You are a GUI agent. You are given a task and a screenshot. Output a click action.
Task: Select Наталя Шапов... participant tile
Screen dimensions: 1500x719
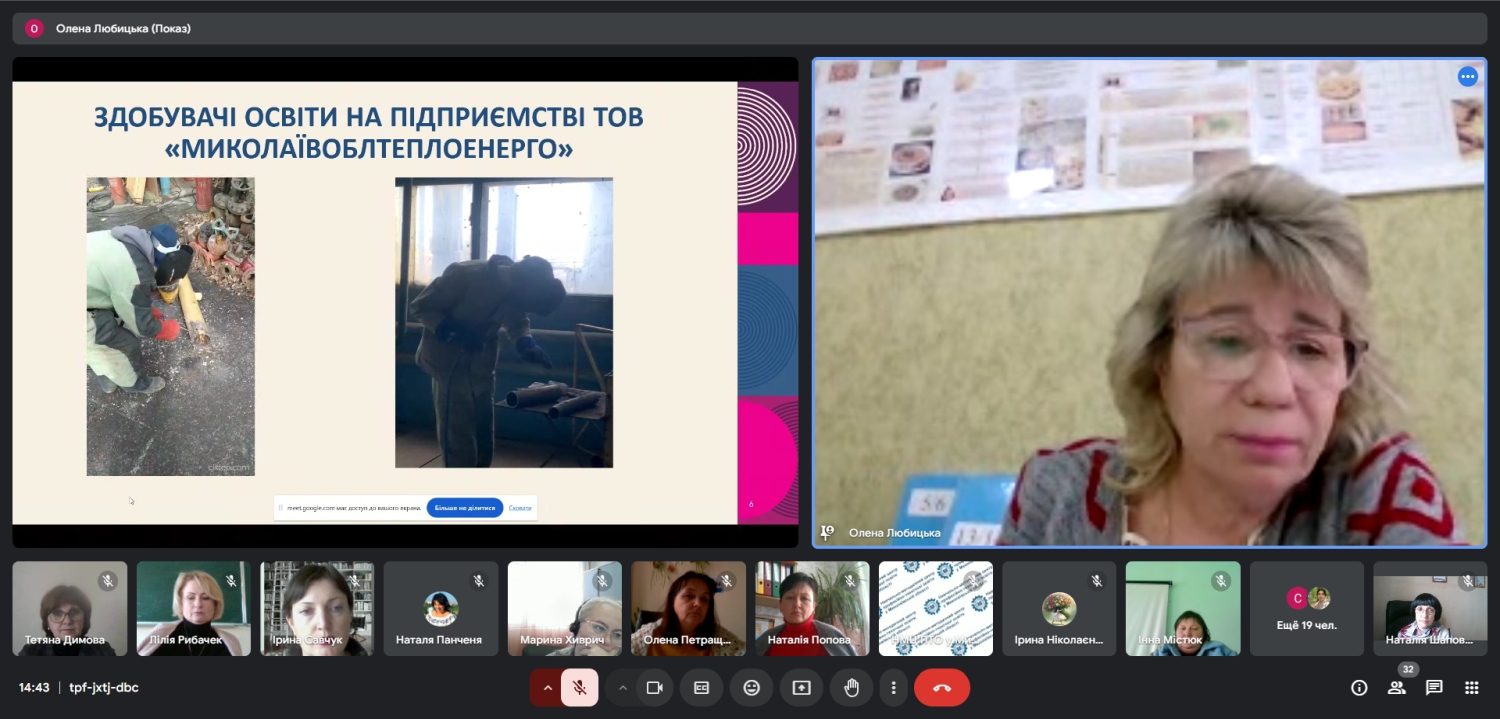point(1430,608)
